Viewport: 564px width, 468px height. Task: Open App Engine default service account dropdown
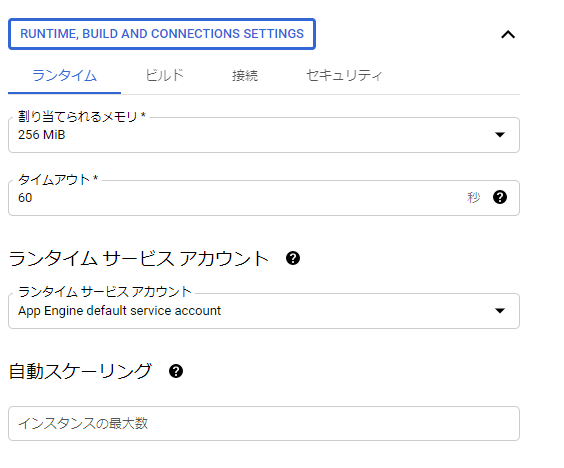tap(264, 311)
